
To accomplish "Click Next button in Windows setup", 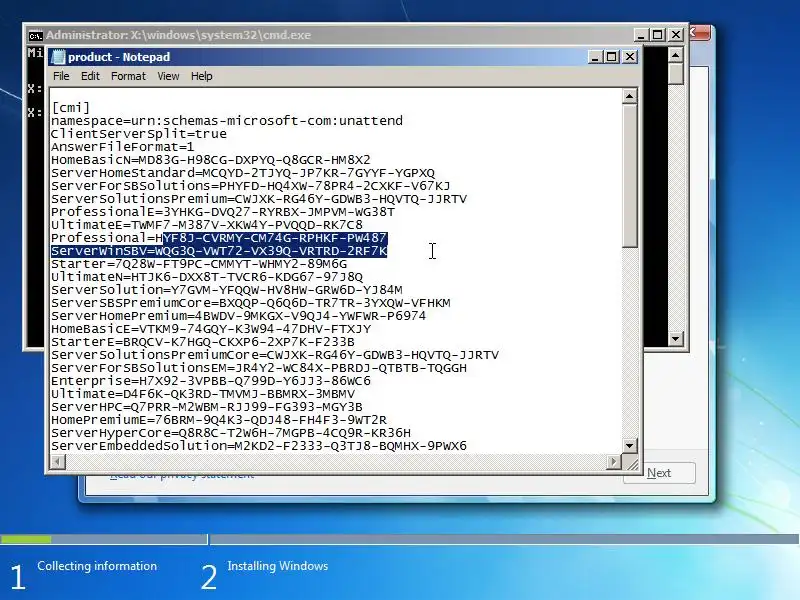I will point(659,473).
